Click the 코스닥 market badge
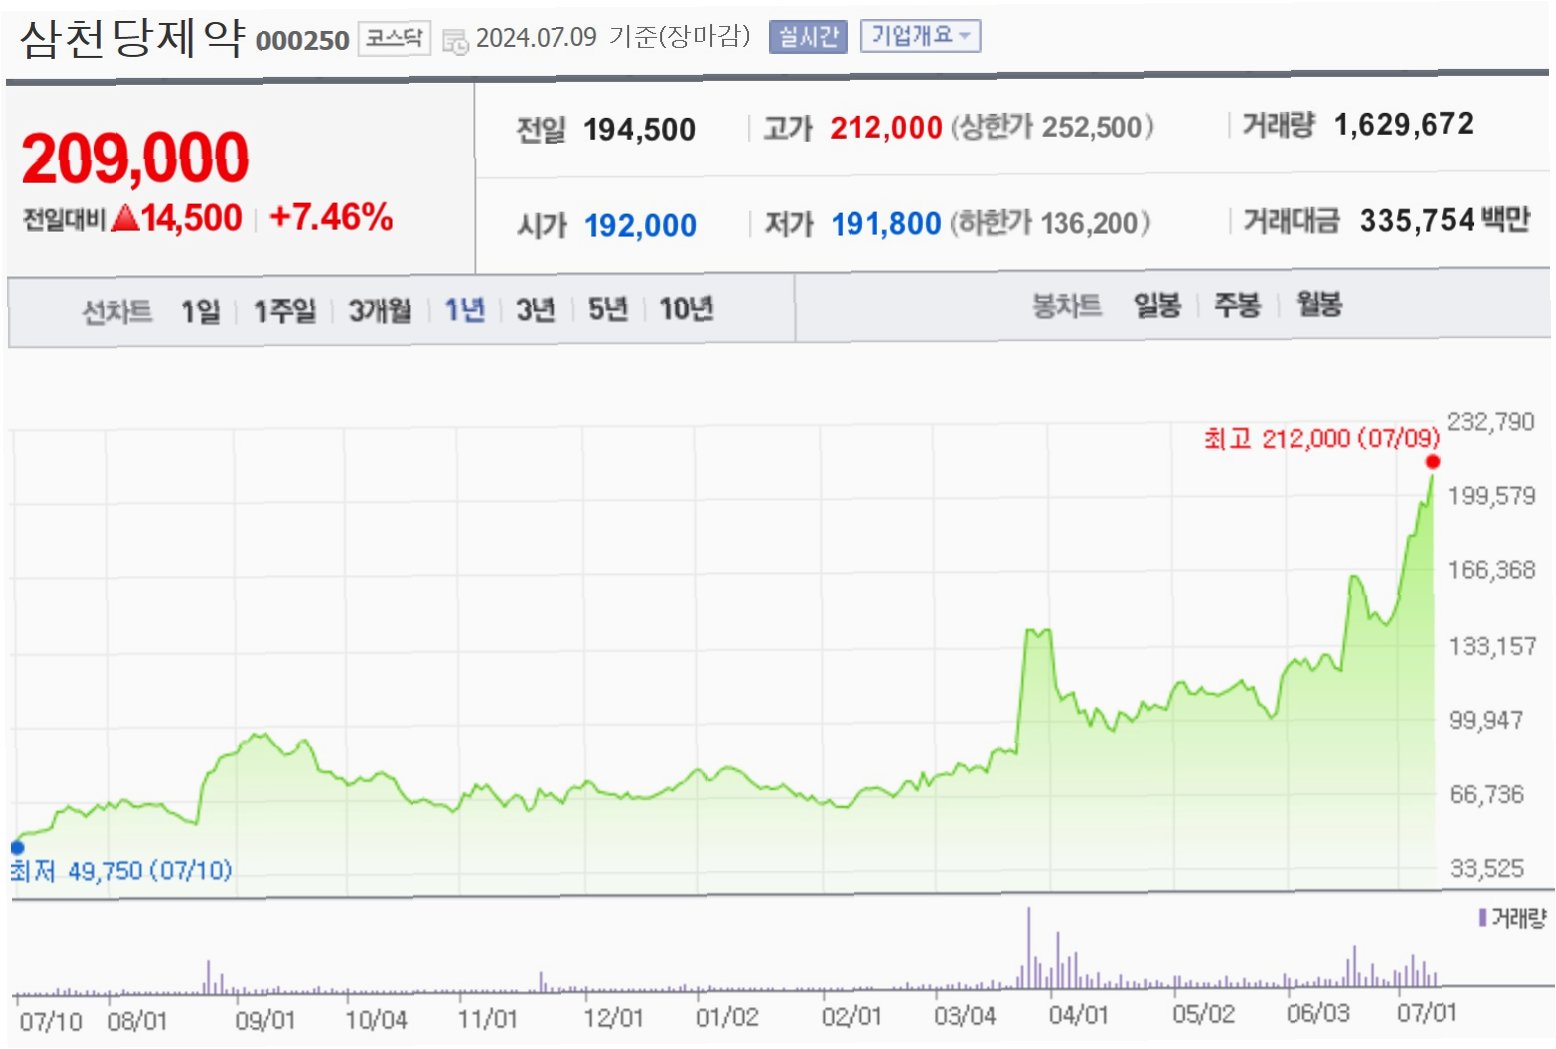1556x1049 pixels. pos(394,39)
